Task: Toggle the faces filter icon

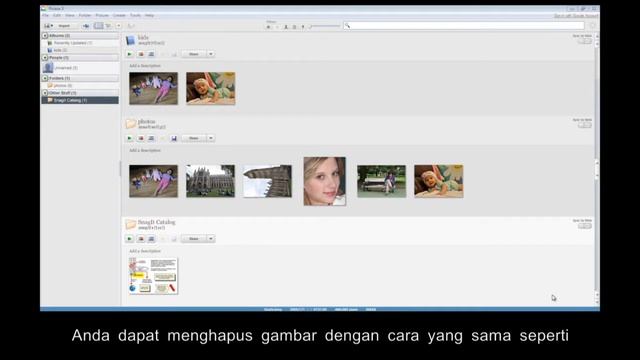Action: tap(286, 27)
